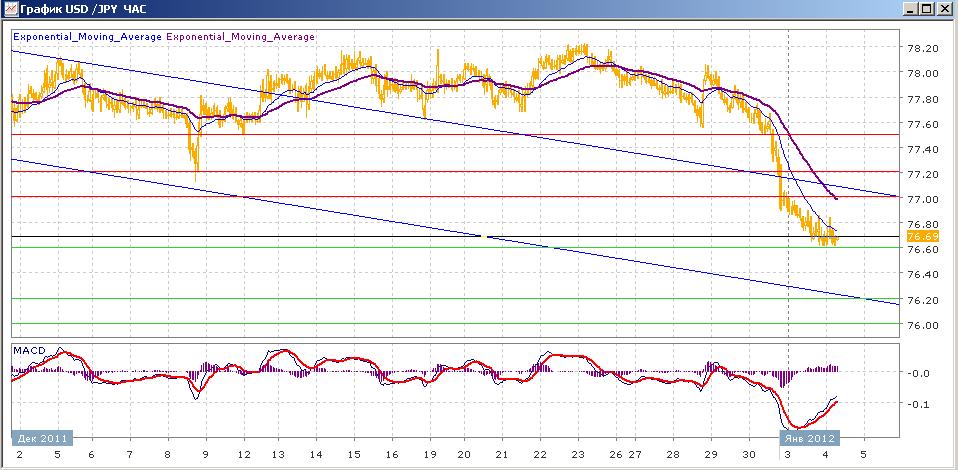The width and height of the screenshot is (959, 470).
Task: Click date label 29 on the time axis
Action: point(711,455)
